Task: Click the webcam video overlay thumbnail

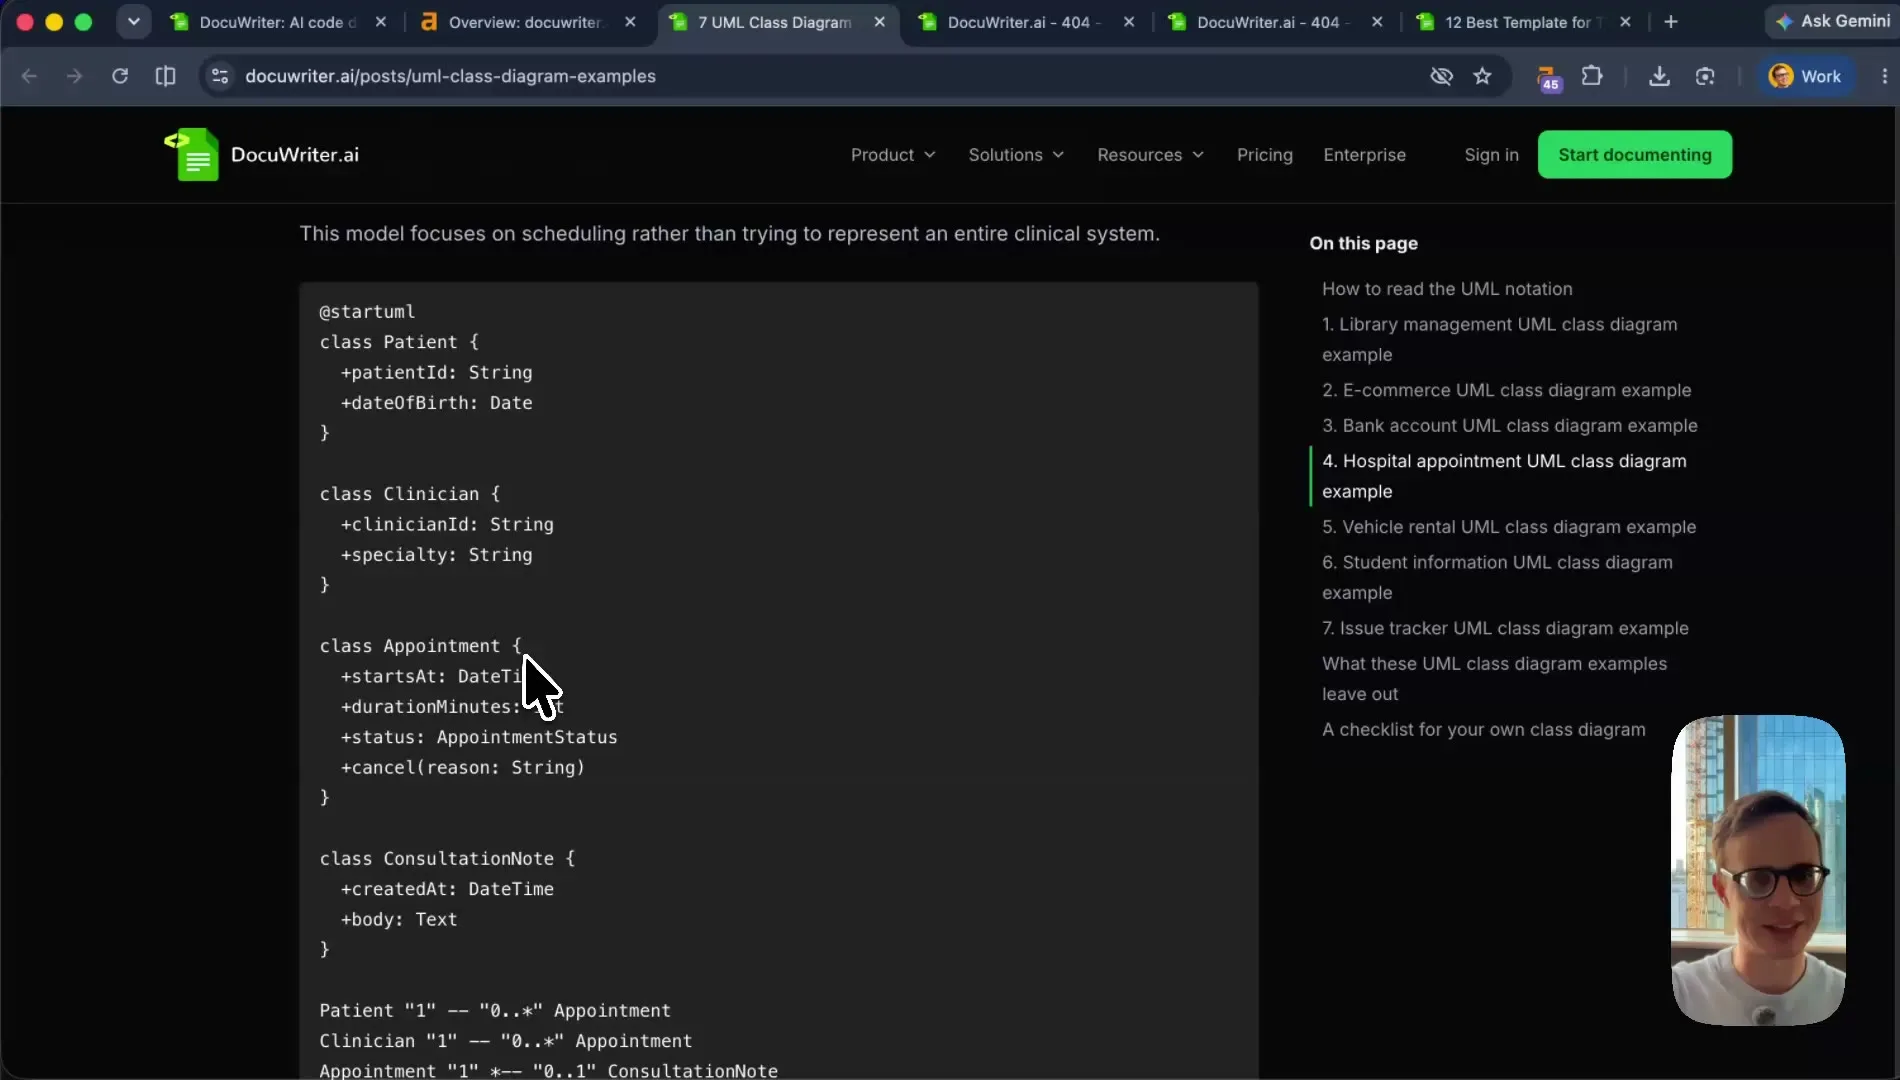Action: pyautogui.click(x=1758, y=870)
